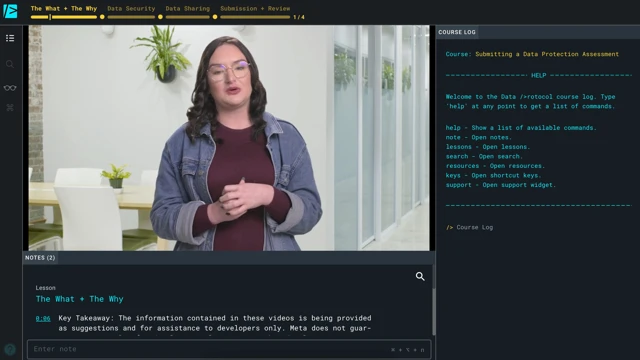Viewport: 640px width, 360px height.
Task: Select the NOTES (2) panel tab
Action: tap(40, 258)
